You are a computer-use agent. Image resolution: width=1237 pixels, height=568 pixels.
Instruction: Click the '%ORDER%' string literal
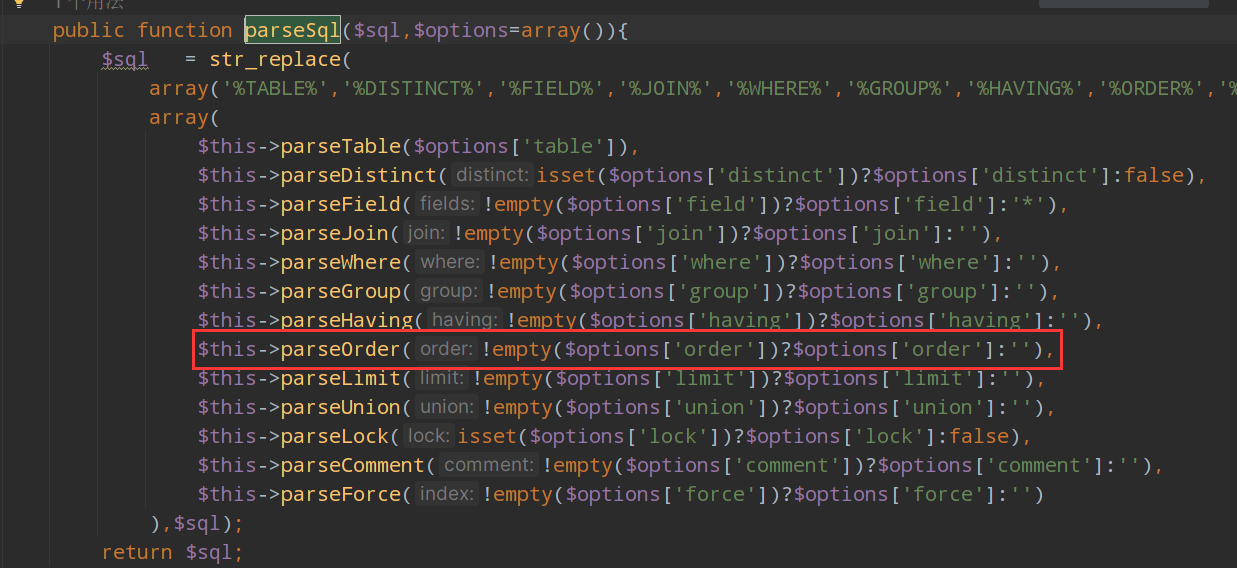[x=1153, y=89]
